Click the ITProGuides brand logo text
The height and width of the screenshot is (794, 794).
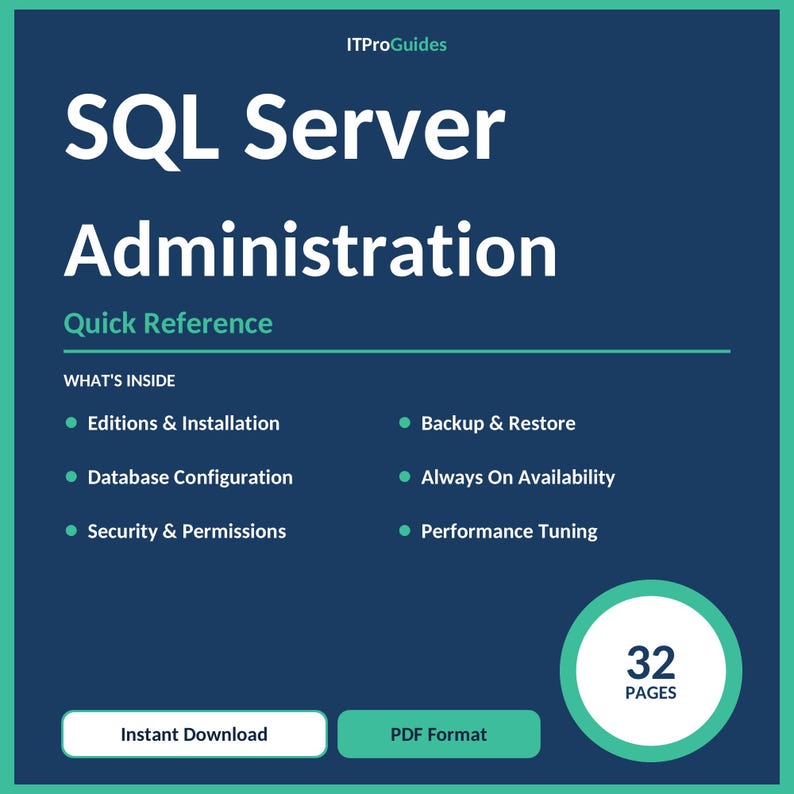click(396, 45)
